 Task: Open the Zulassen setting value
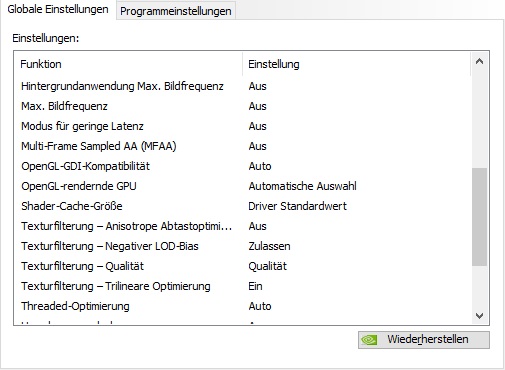point(269,246)
